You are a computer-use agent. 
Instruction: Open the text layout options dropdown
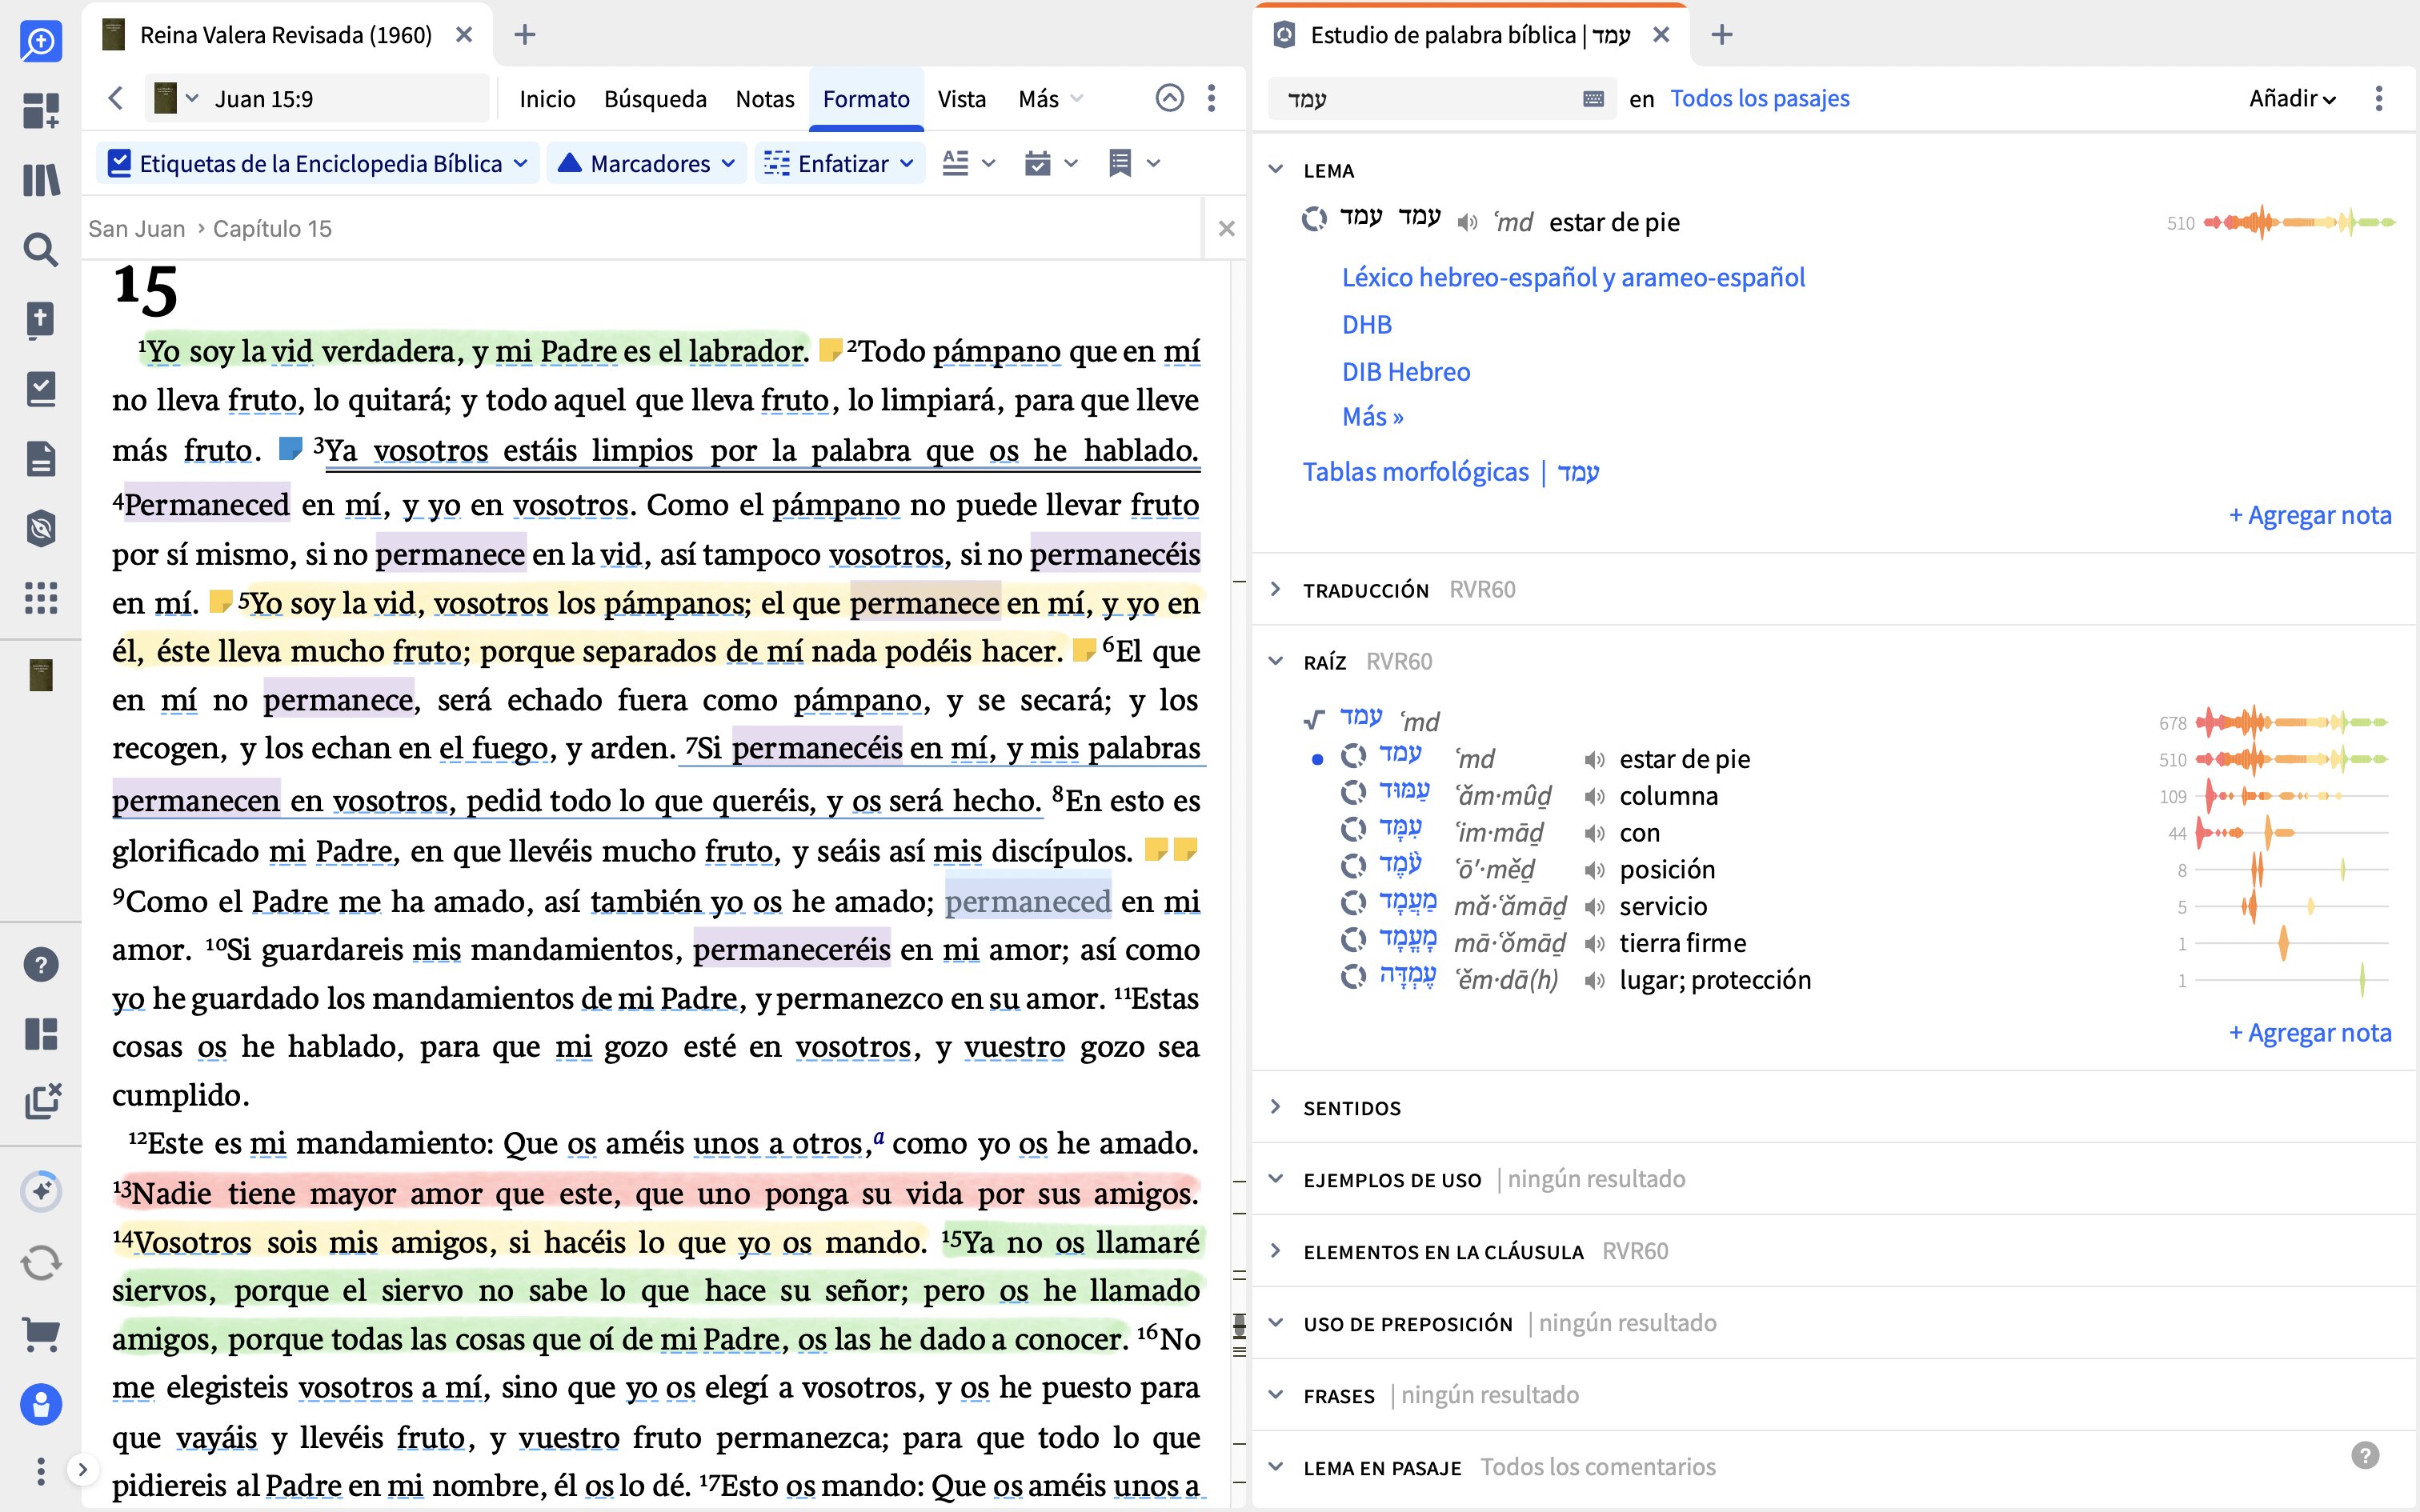pos(969,163)
